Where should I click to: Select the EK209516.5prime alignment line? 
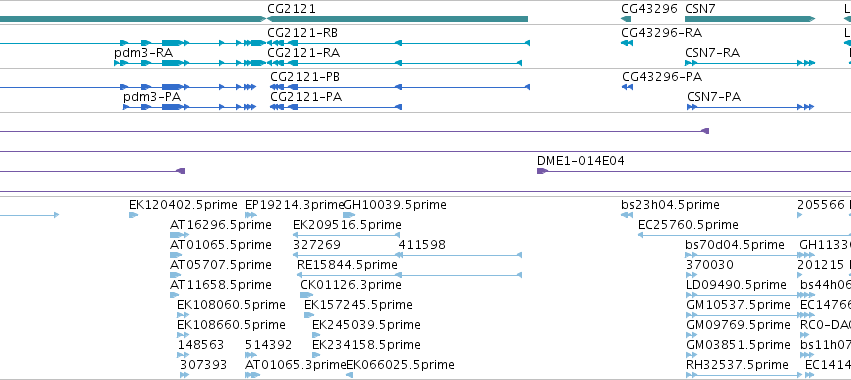[x=347, y=235]
